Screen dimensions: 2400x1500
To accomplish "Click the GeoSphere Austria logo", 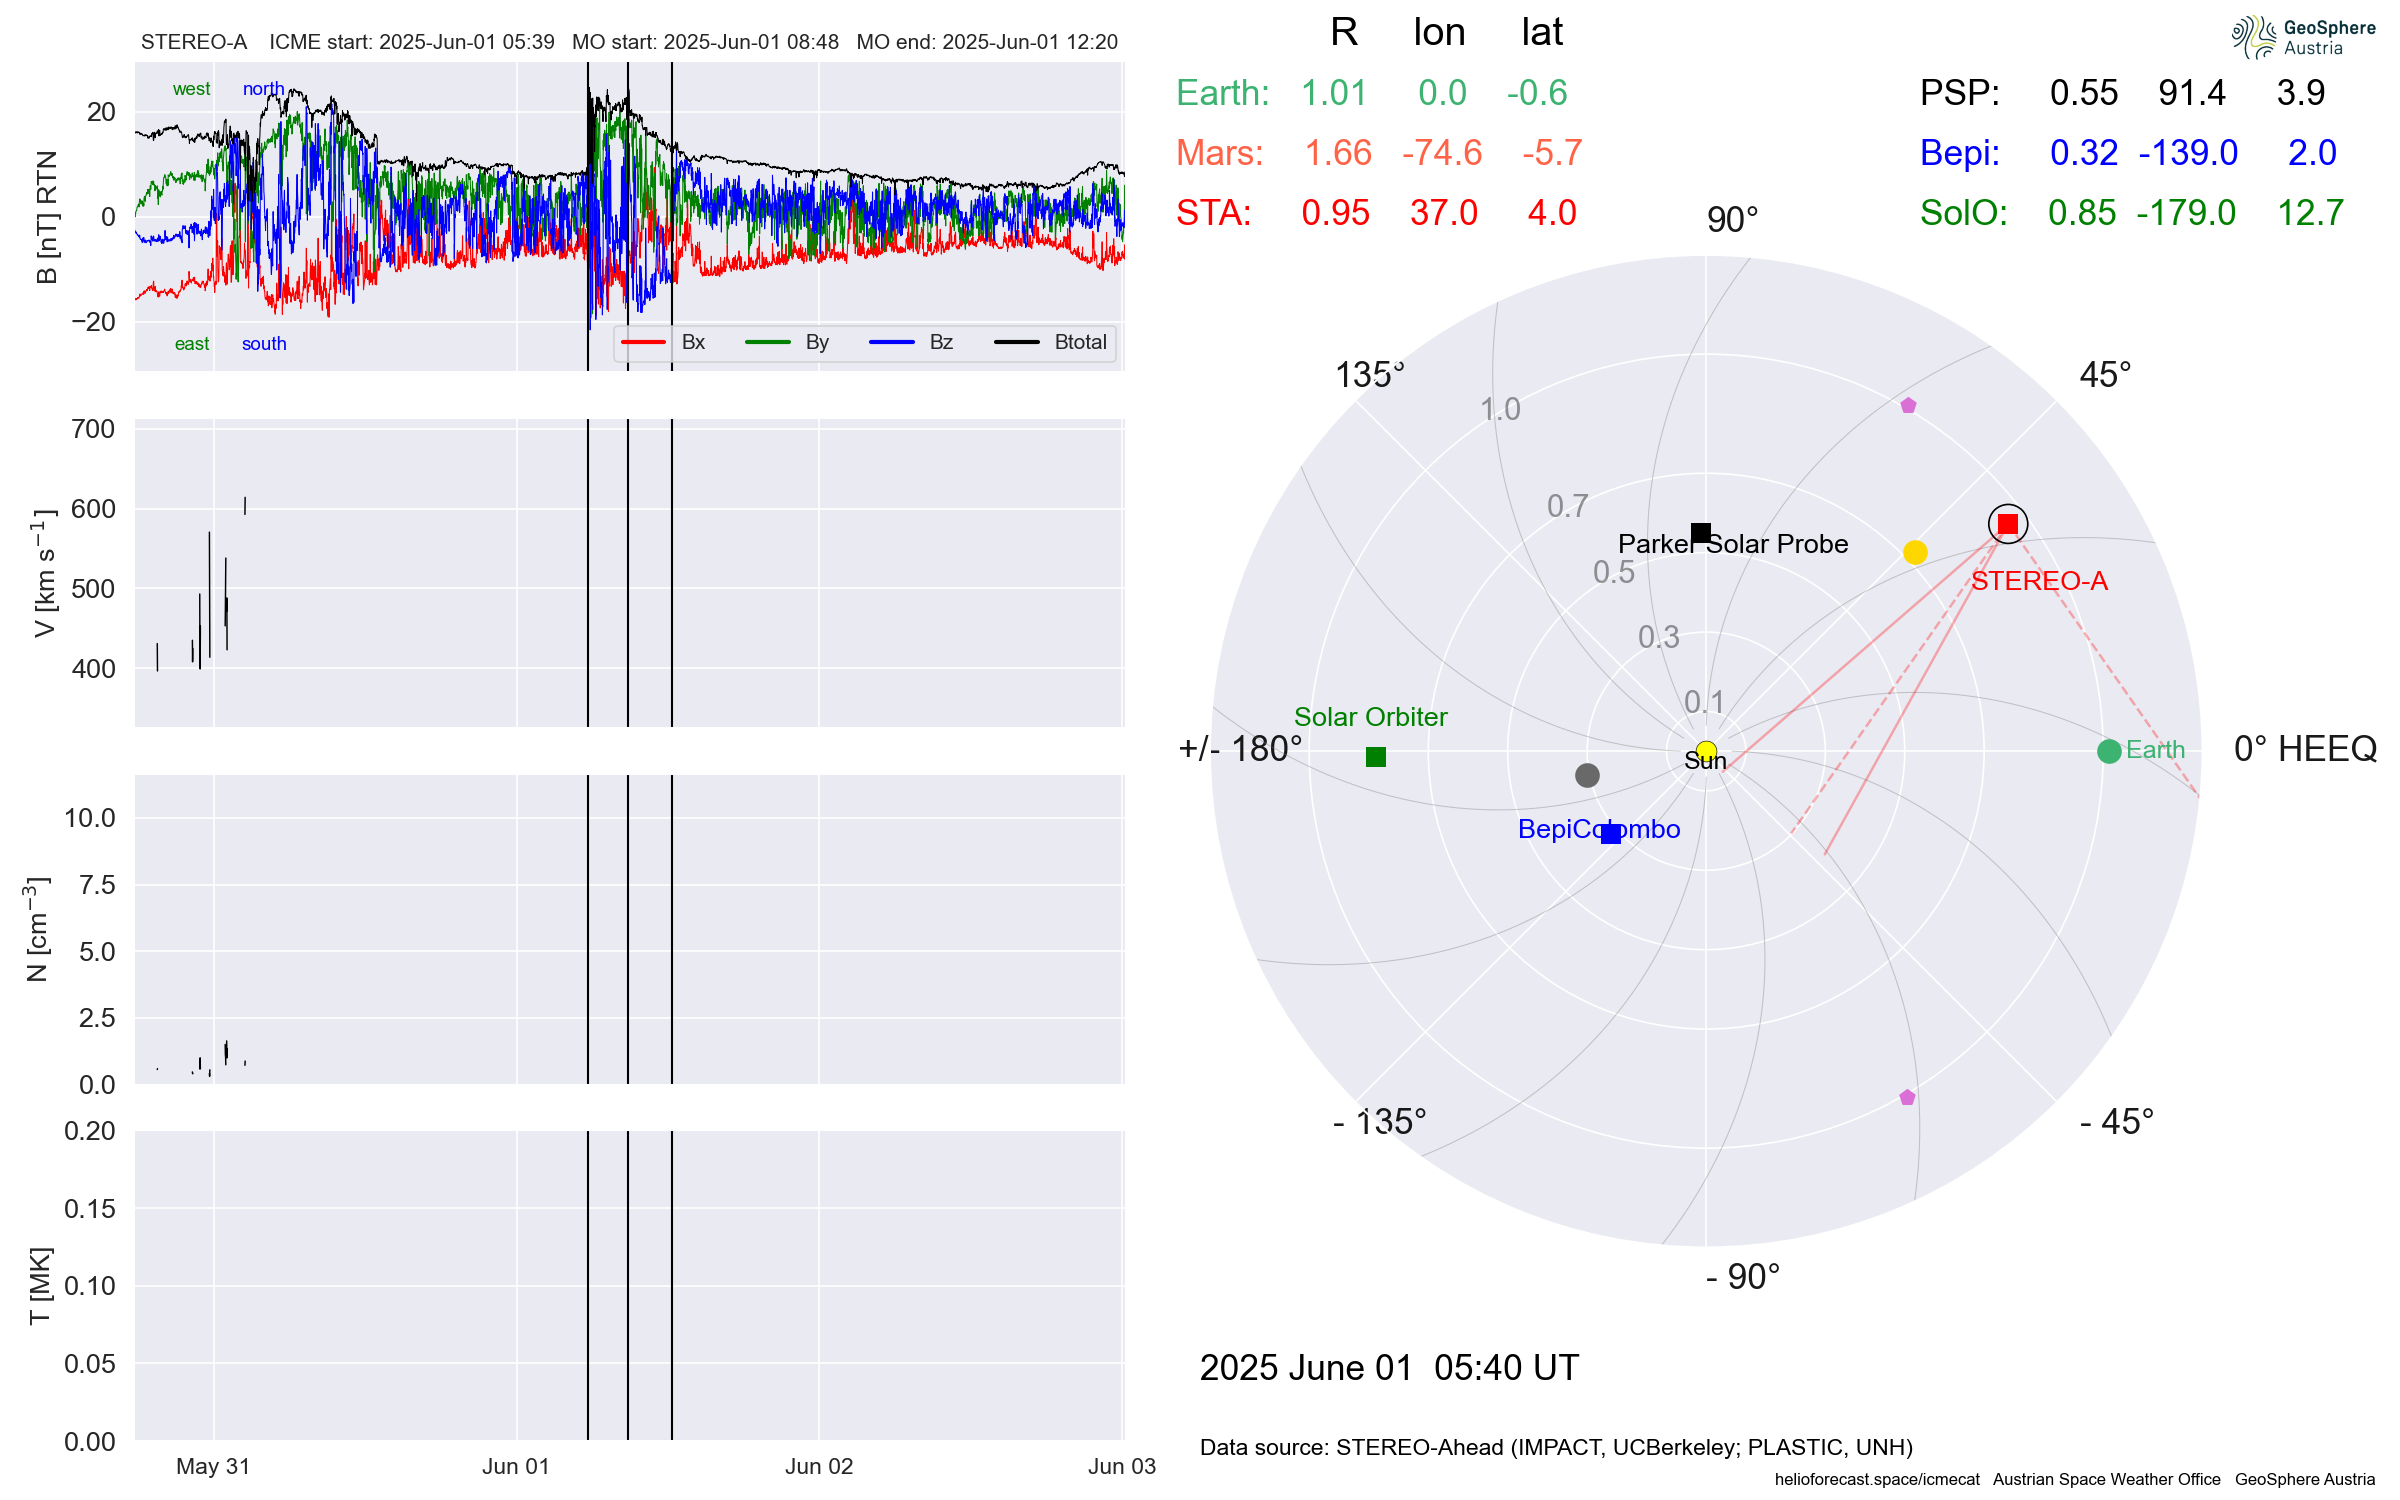I will pos(2303,37).
